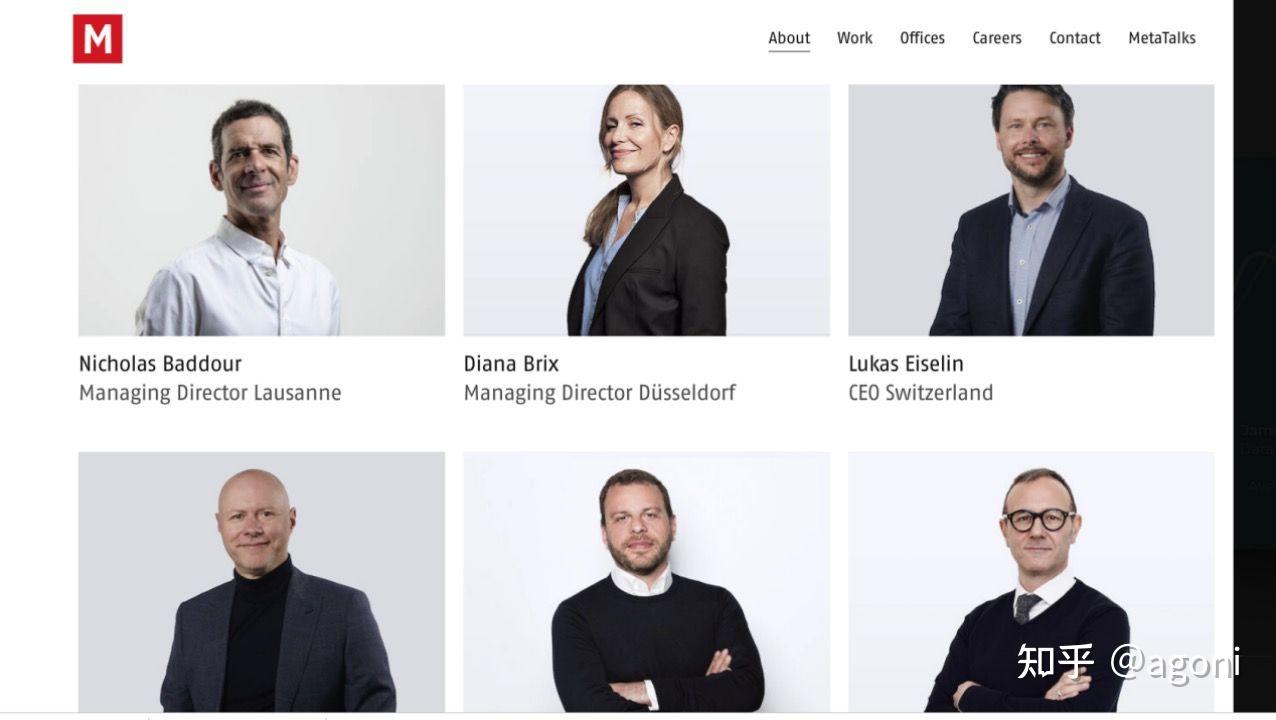1276x720 pixels.
Task: Go to the Offices page
Action: point(922,38)
